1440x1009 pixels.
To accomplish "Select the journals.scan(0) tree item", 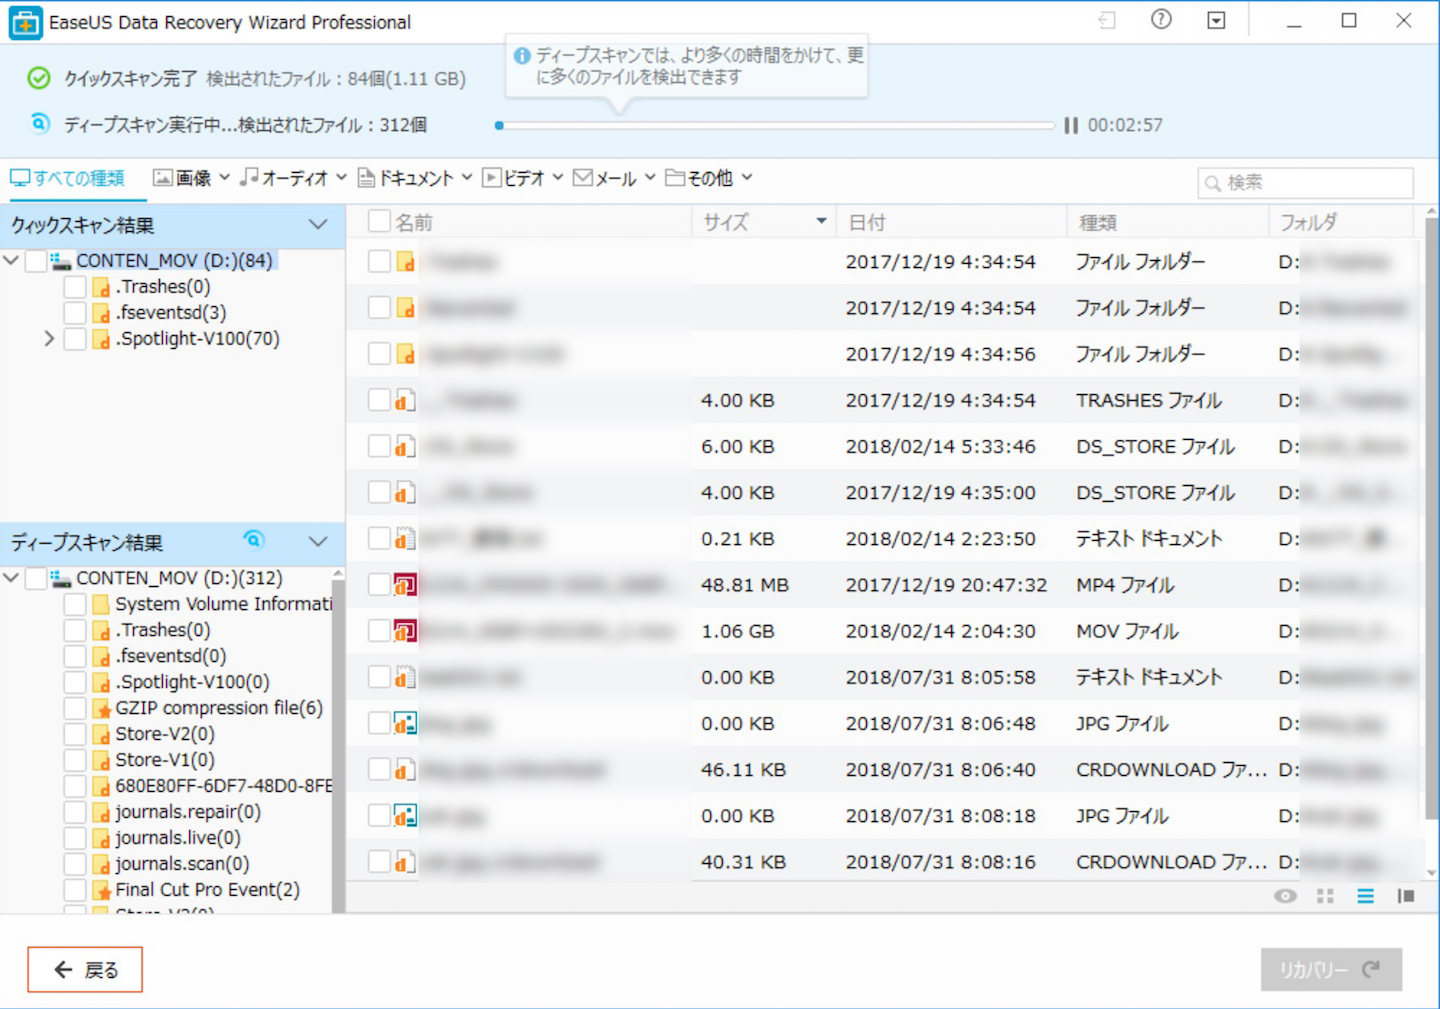I will 182,864.
